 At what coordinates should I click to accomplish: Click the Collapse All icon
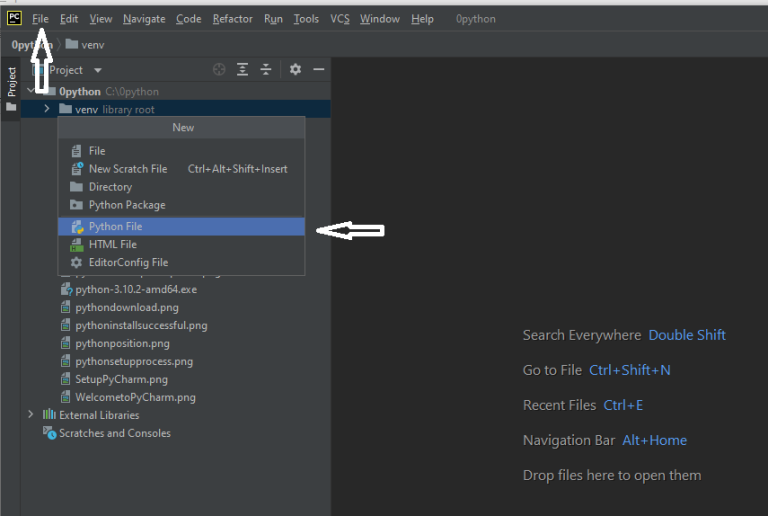pyautogui.click(x=265, y=70)
